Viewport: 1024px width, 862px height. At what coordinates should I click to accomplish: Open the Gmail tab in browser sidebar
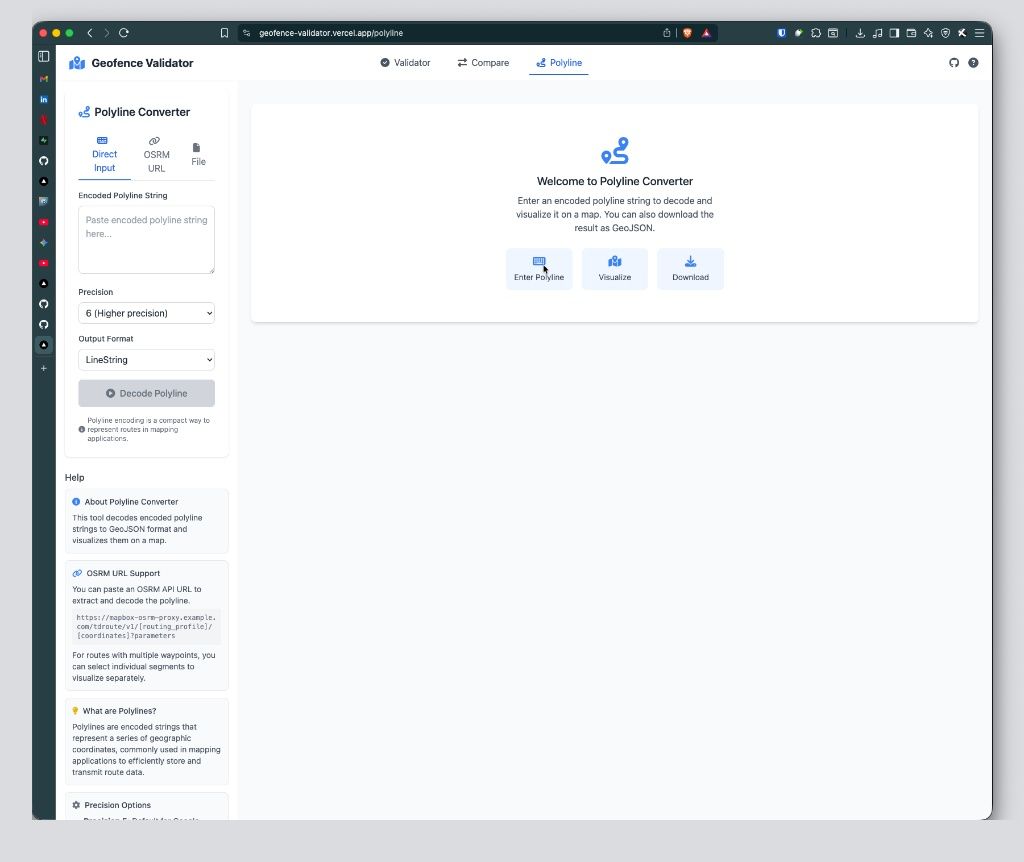click(x=44, y=79)
